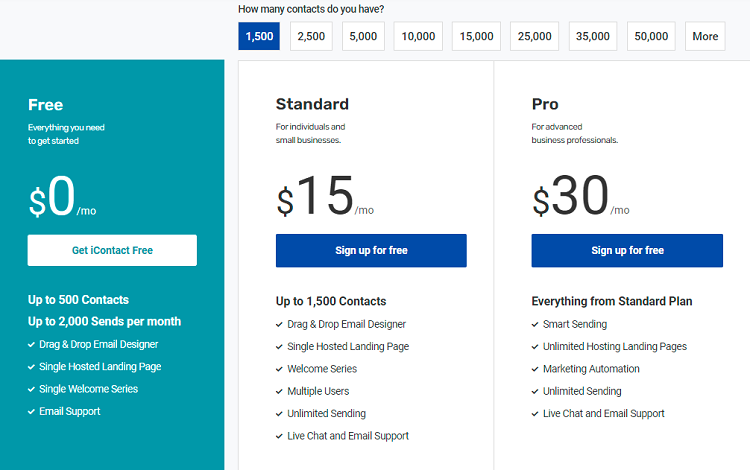Open the More contacts option

(x=705, y=36)
